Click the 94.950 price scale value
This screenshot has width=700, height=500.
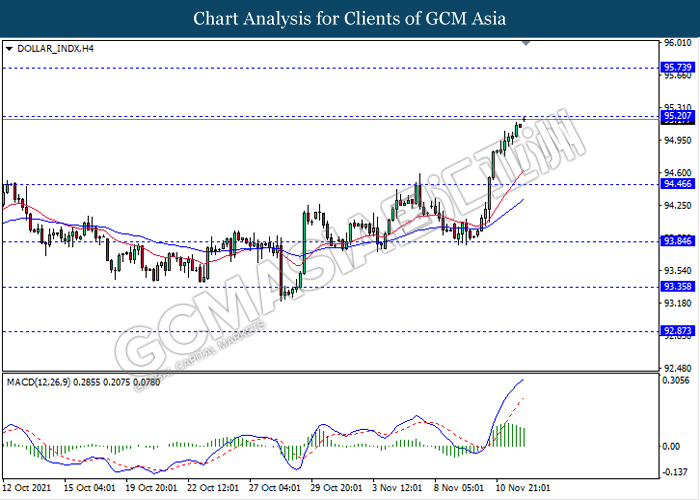click(678, 141)
